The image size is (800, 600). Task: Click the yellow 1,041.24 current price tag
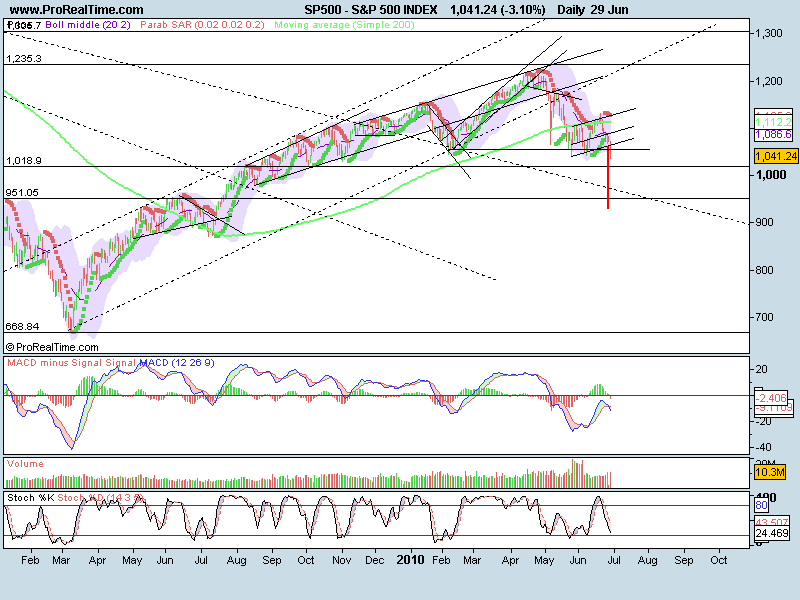(x=776, y=156)
